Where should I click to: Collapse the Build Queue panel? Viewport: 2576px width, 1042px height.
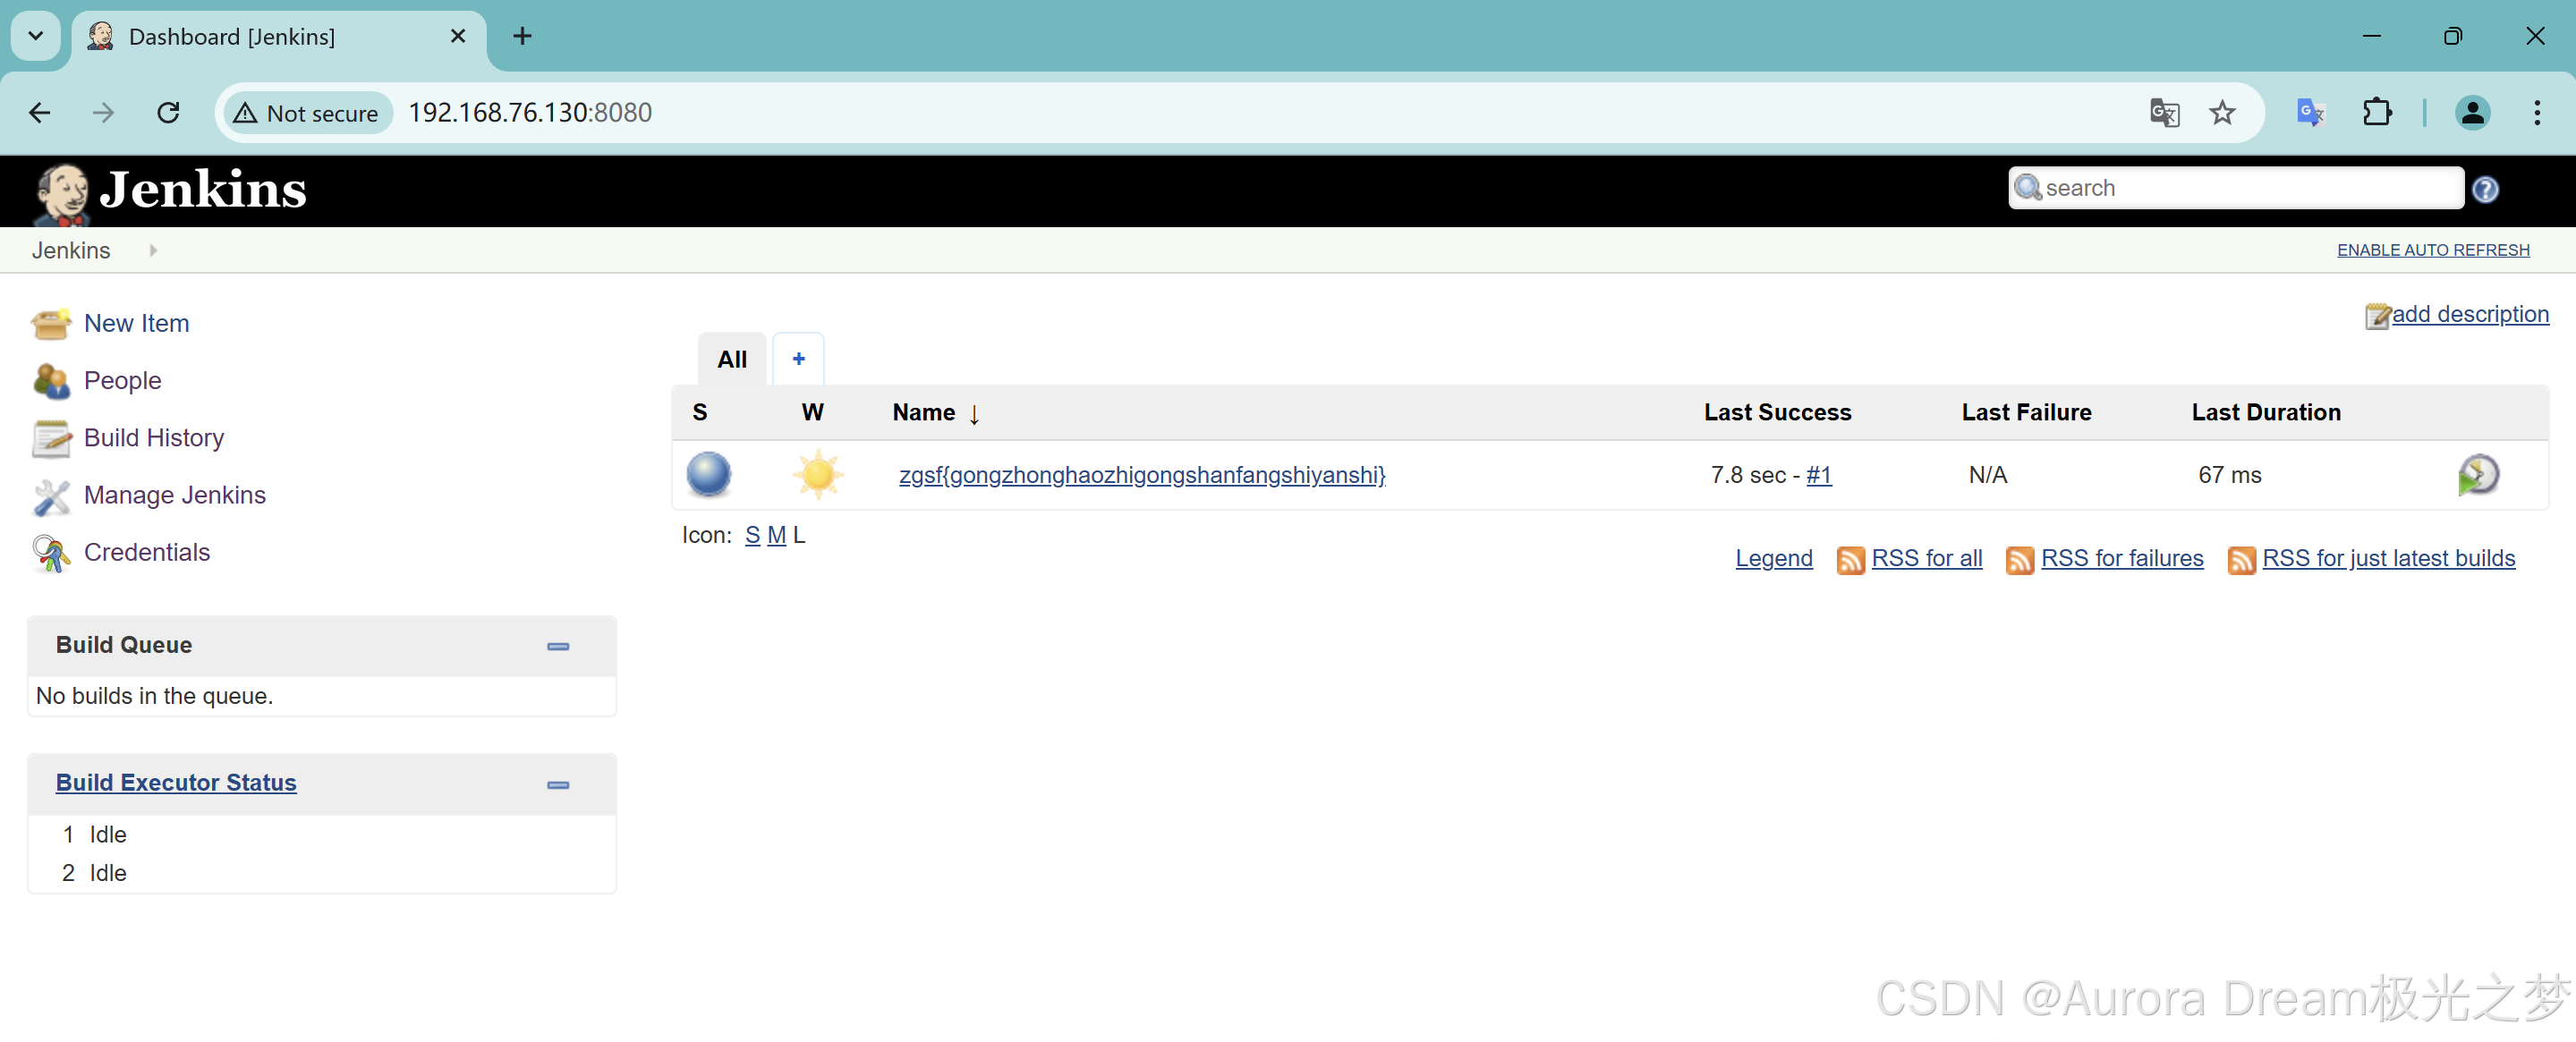pos(558,647)
